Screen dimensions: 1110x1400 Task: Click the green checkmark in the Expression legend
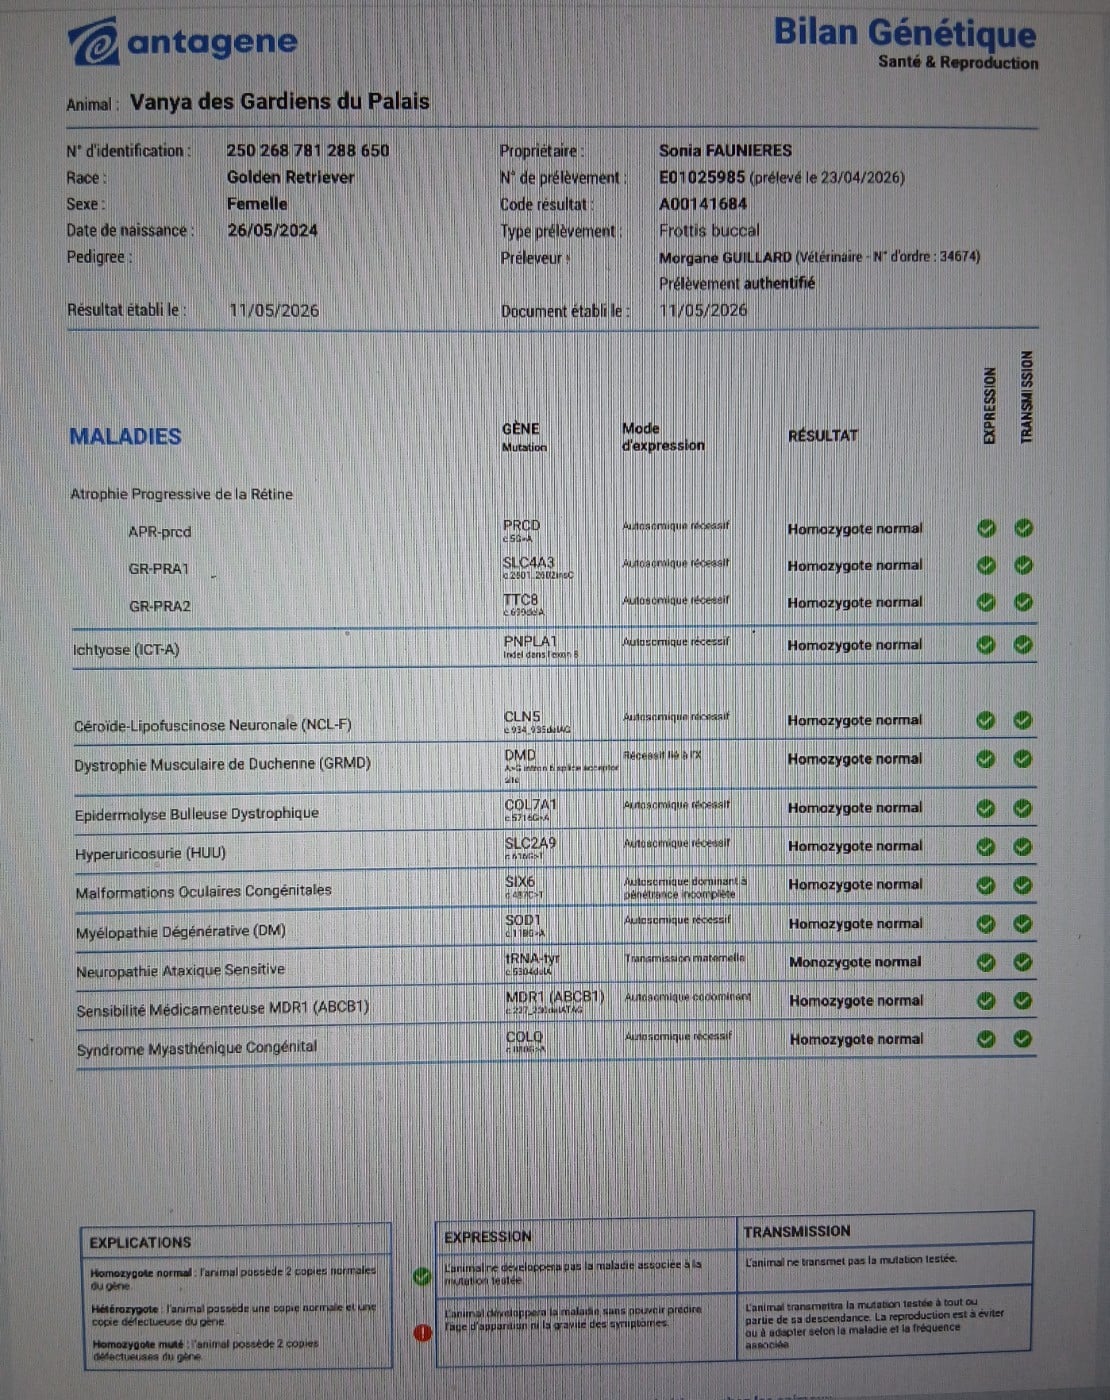tap(422, 1276)
